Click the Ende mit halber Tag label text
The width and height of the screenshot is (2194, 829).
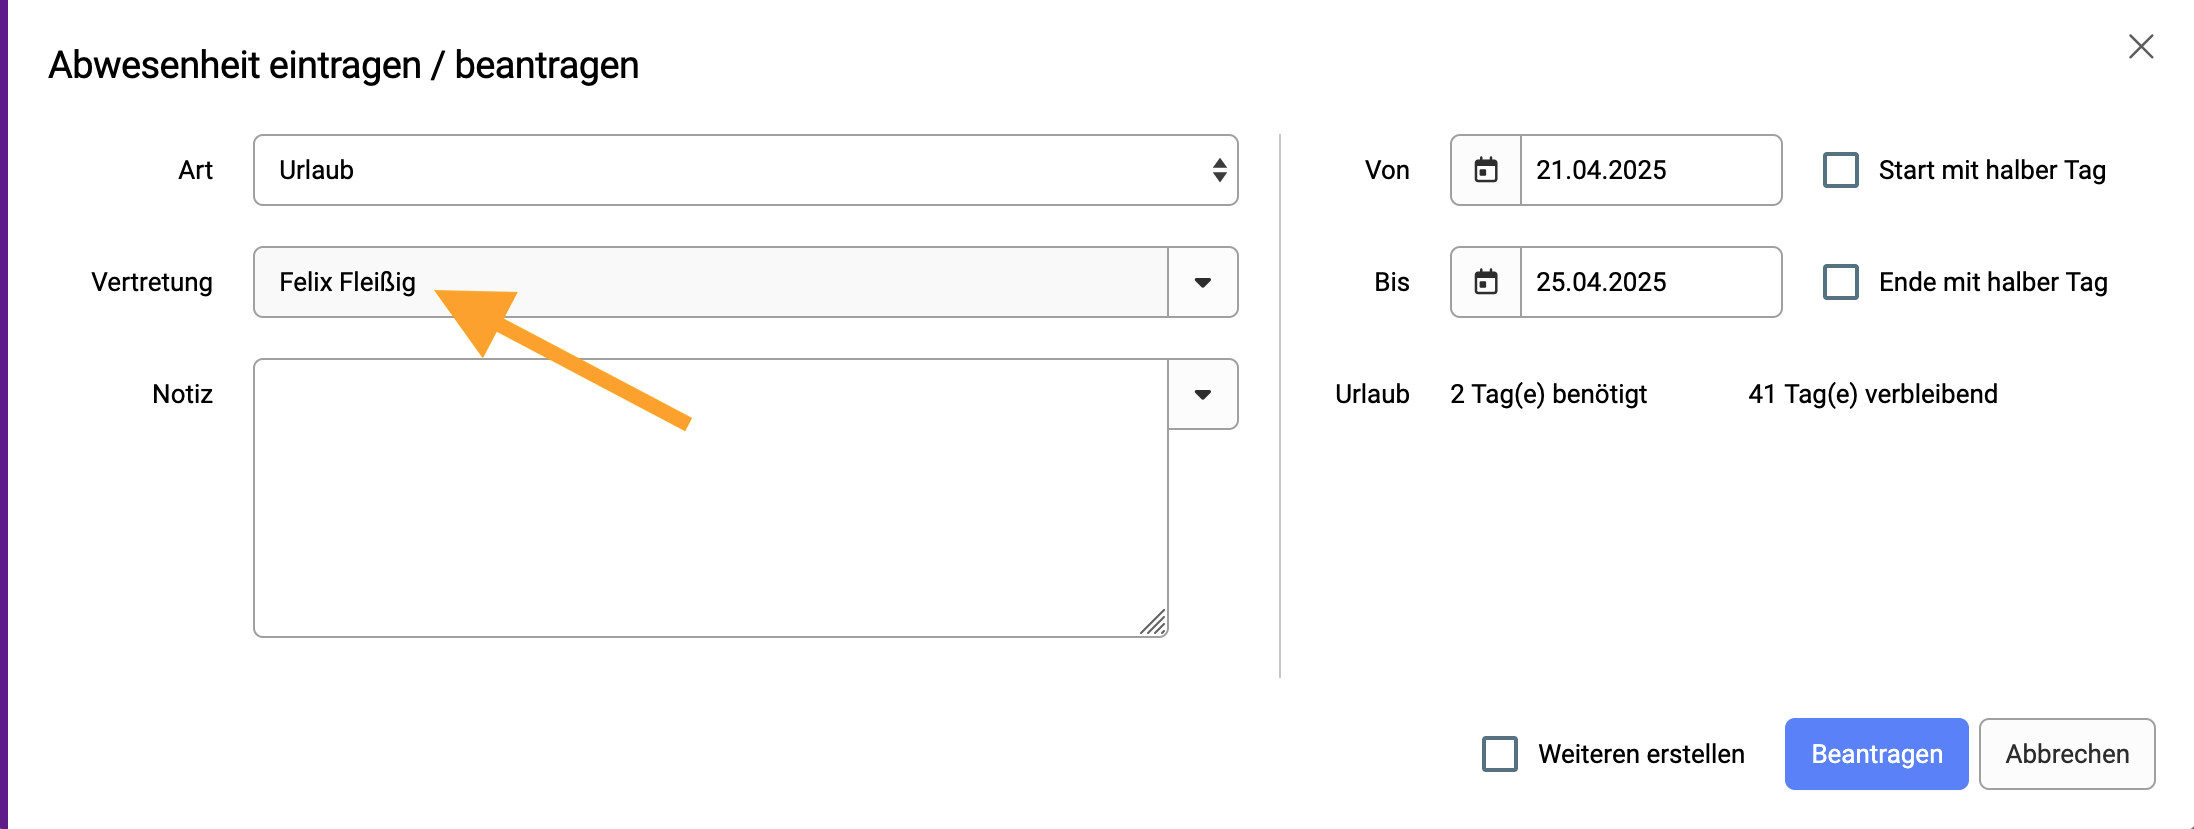tap(1993, 282)
